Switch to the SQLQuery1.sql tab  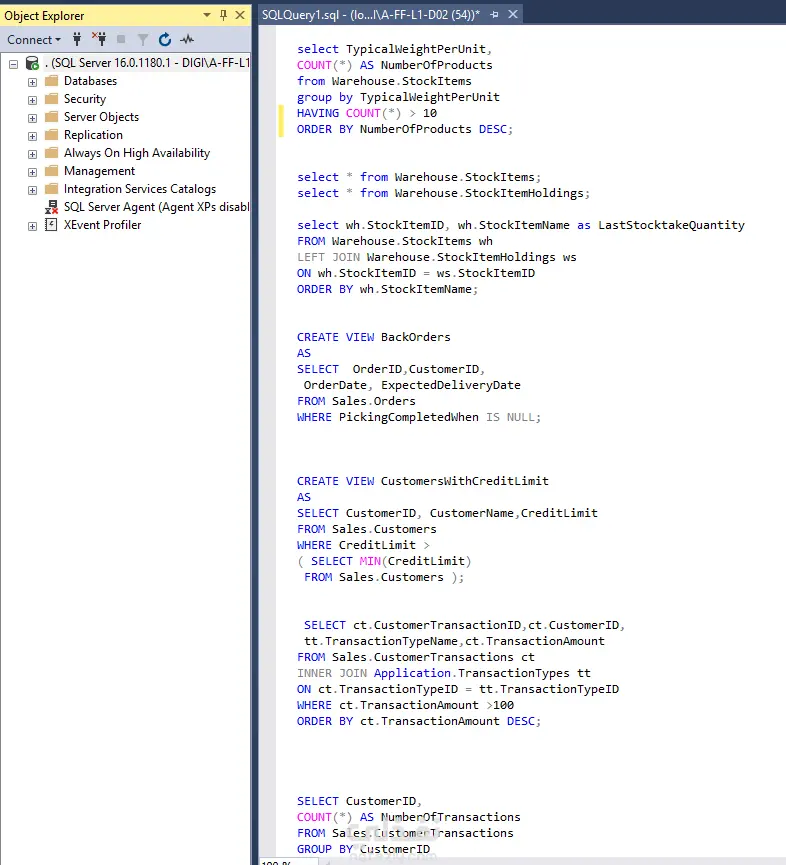(371, 15)
